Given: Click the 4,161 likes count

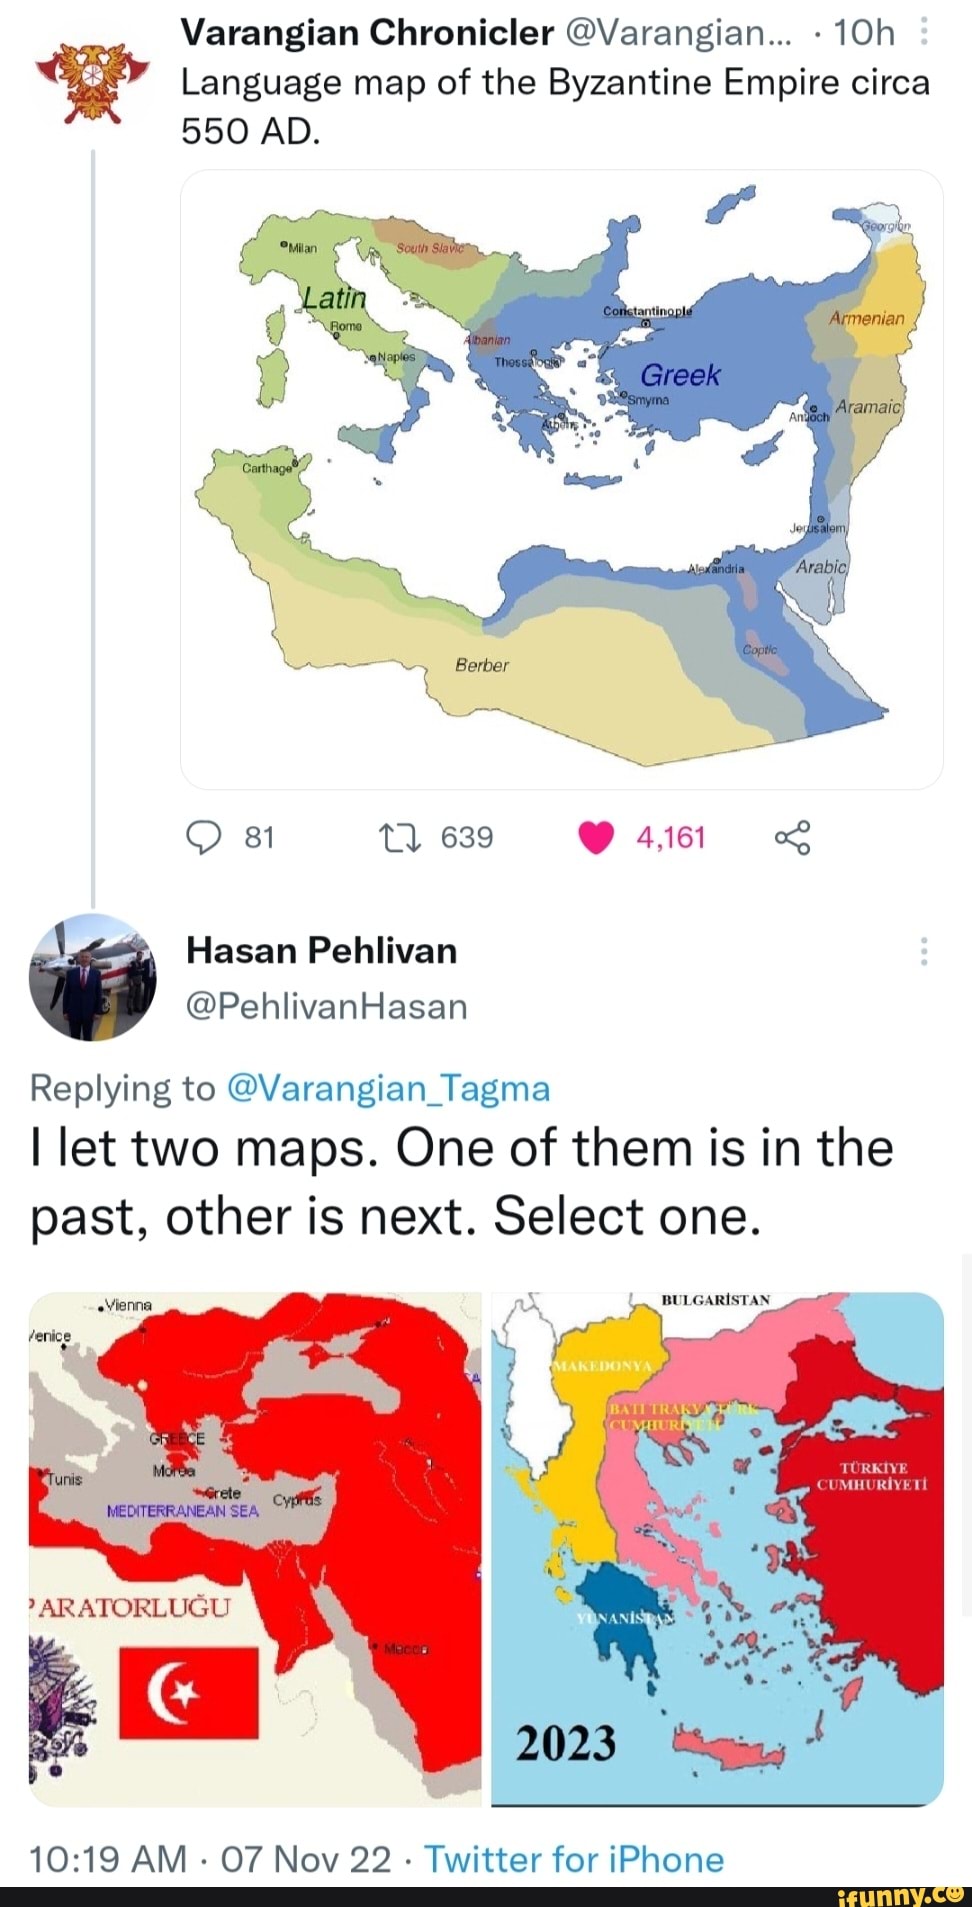Looking at the screenshot, I should (x=671, y=837).
